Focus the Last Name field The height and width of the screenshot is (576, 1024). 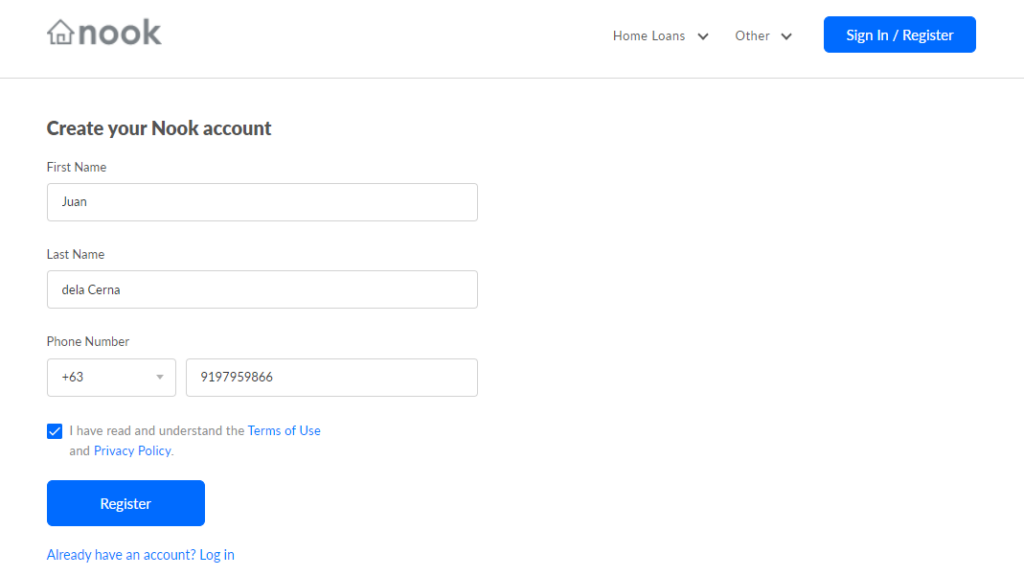(262, 289)
